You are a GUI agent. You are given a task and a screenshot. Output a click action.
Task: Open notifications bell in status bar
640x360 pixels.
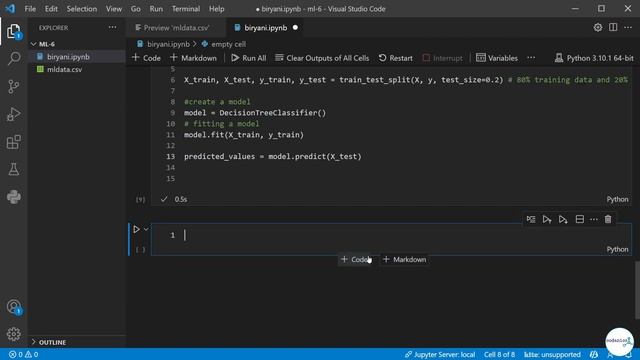[x=629, y=355]
